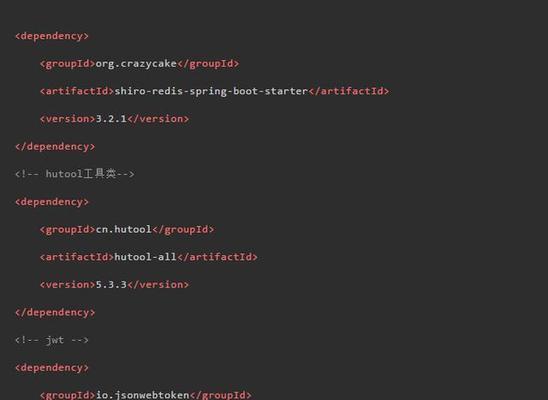Click closing artifactId tag after shiro-redis-spring-boot-starter
This screenshot has width=548, height=400.
(349, 91)
